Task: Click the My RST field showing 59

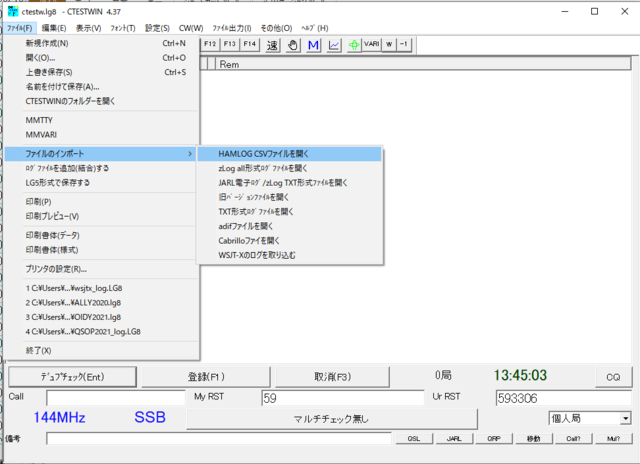Action: [x=343, y=398]
